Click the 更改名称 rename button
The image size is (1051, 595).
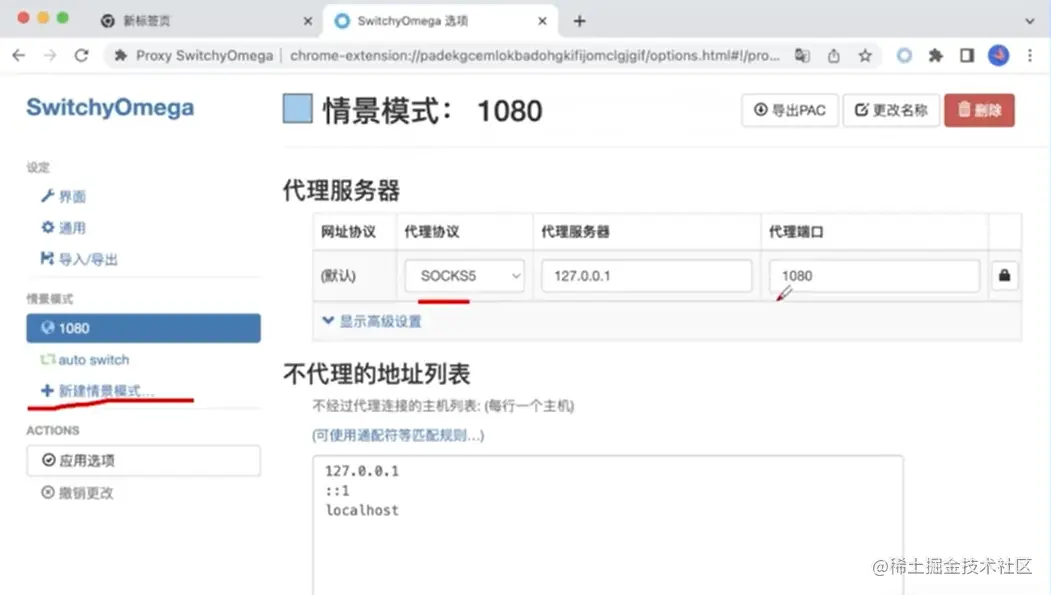[x=891, y=110]
